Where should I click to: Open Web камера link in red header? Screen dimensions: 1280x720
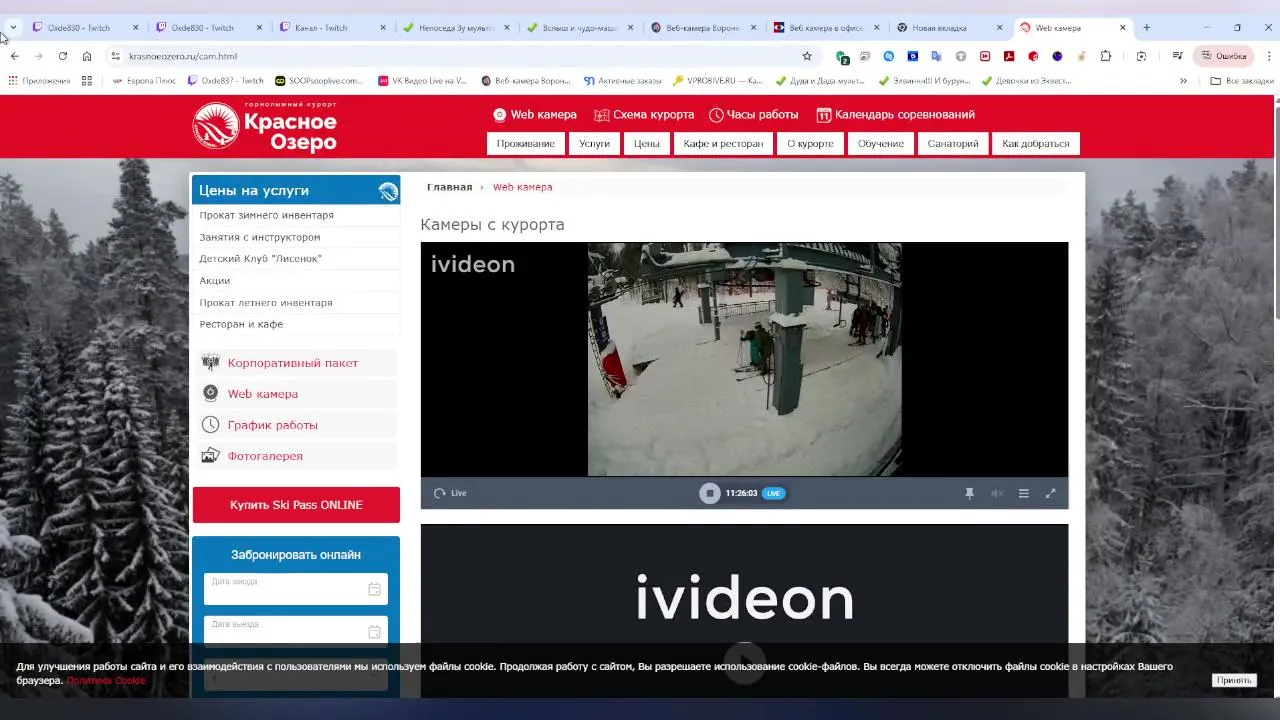(x=535, y=115)
